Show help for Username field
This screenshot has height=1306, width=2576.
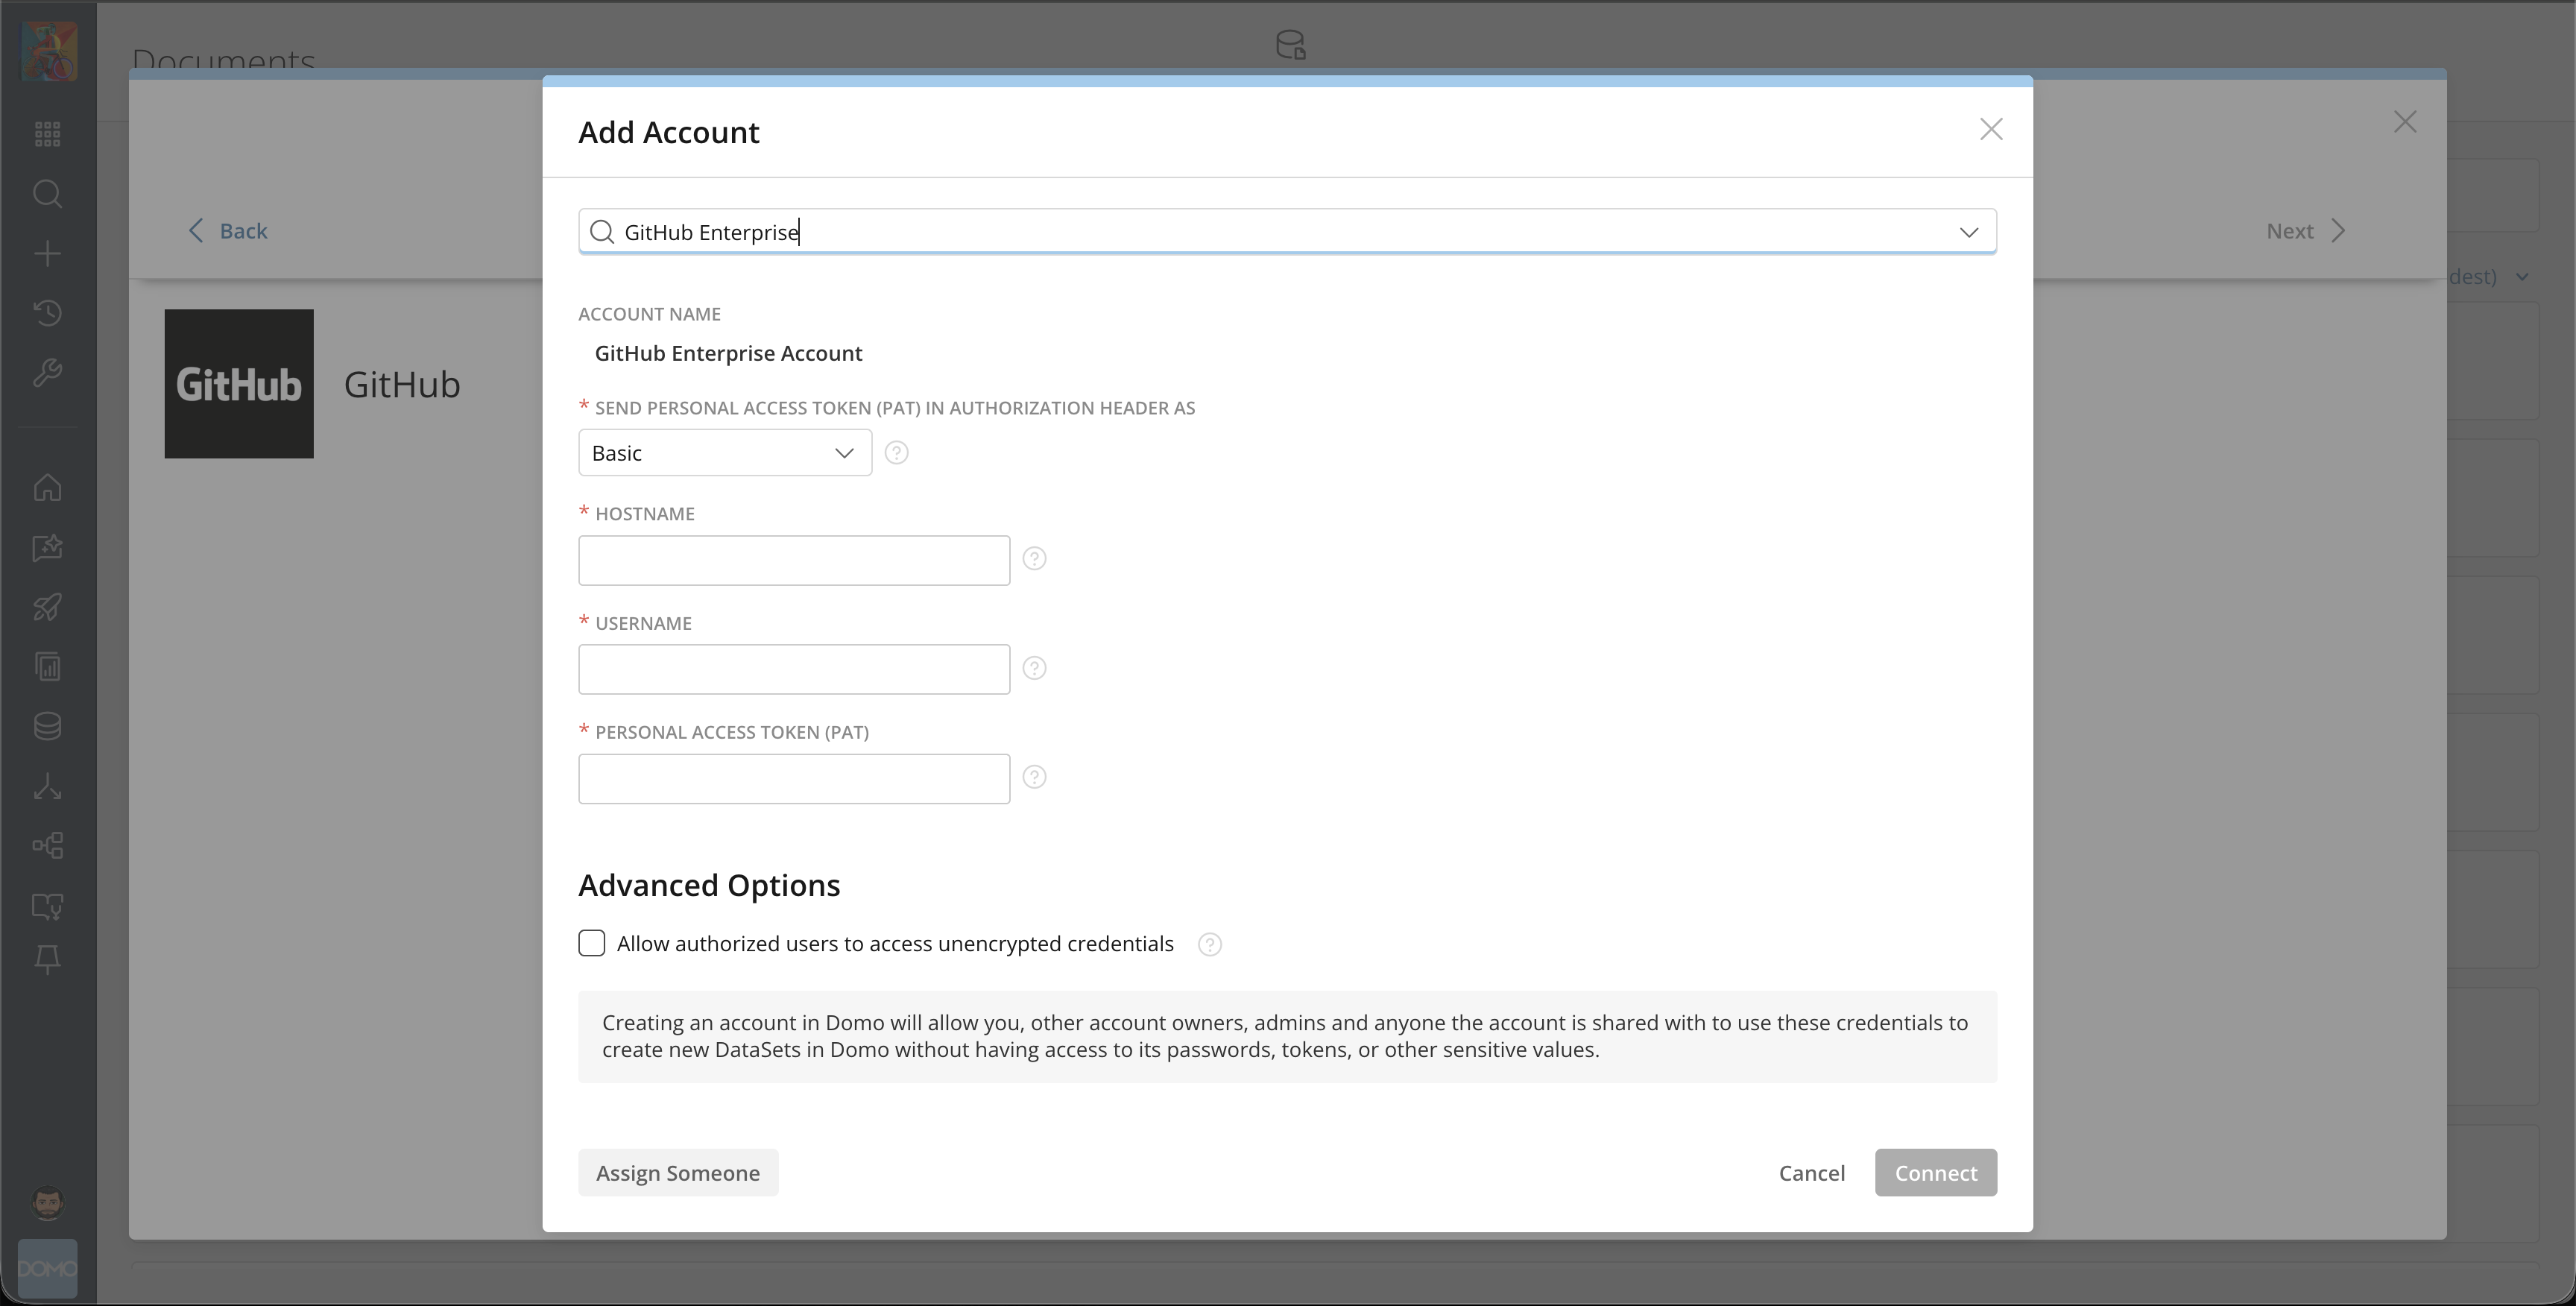pyautogui.click(x=1035, y=668)
